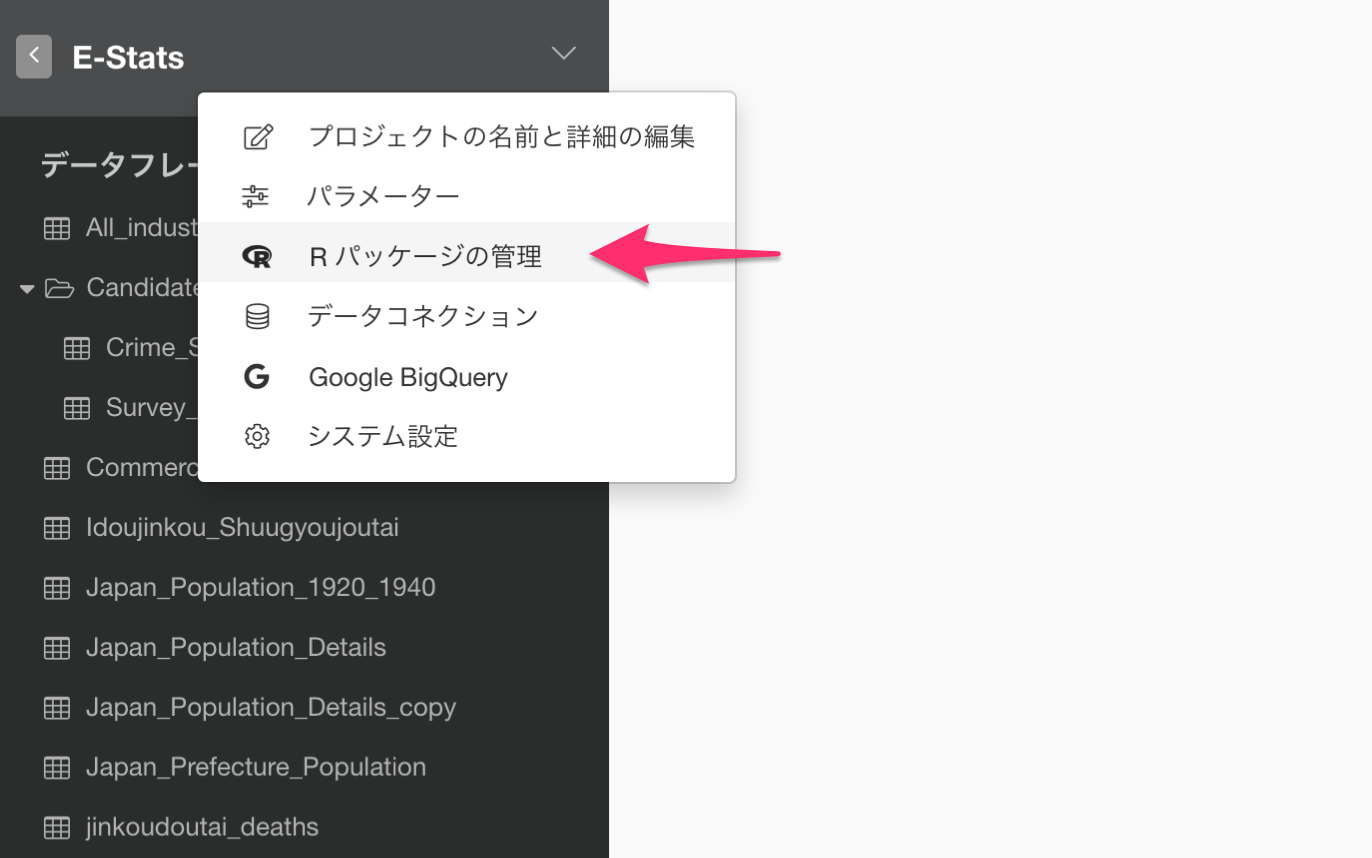
Task: Select jinkoudoutai_deaths data frame
Action: (202, 827)
